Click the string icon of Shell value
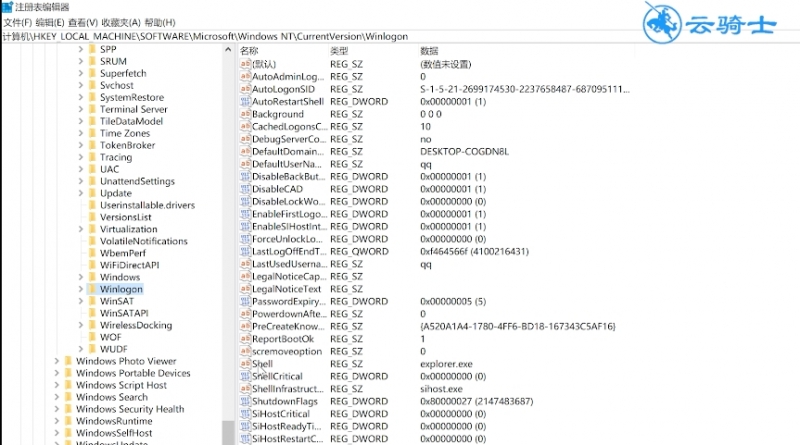The image size is (800, 445). pyautogui.click(x=245, y=364)
